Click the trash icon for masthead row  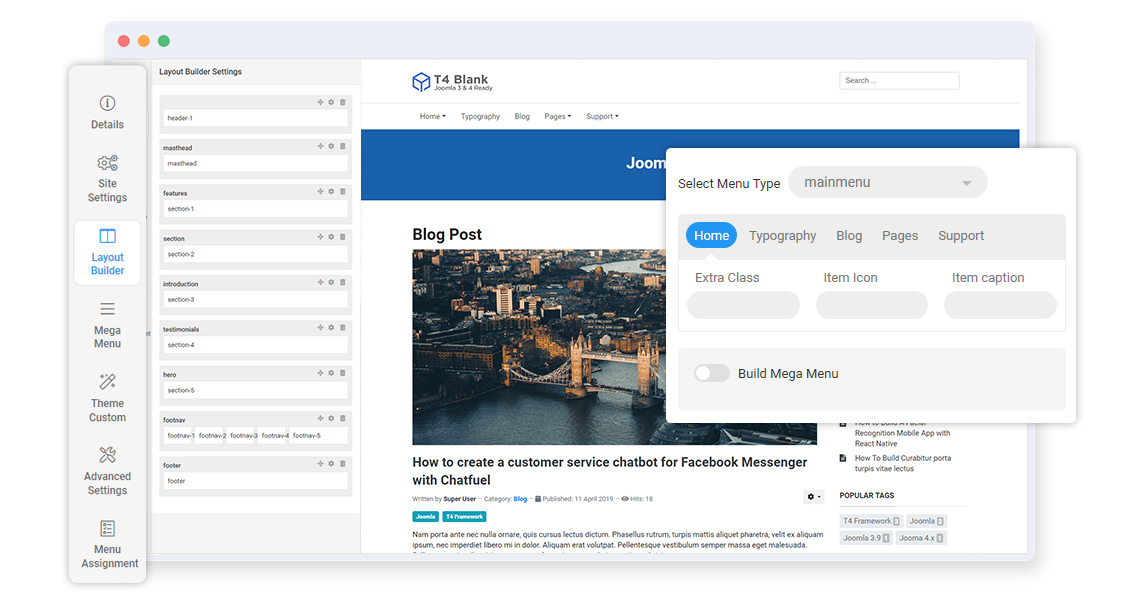tap(343, 147)
